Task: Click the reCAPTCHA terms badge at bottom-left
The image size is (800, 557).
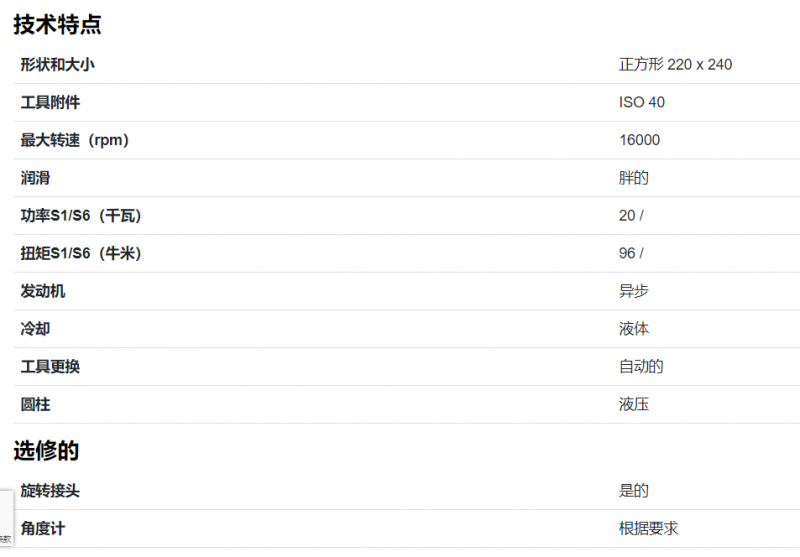Action: coord(6,520)
